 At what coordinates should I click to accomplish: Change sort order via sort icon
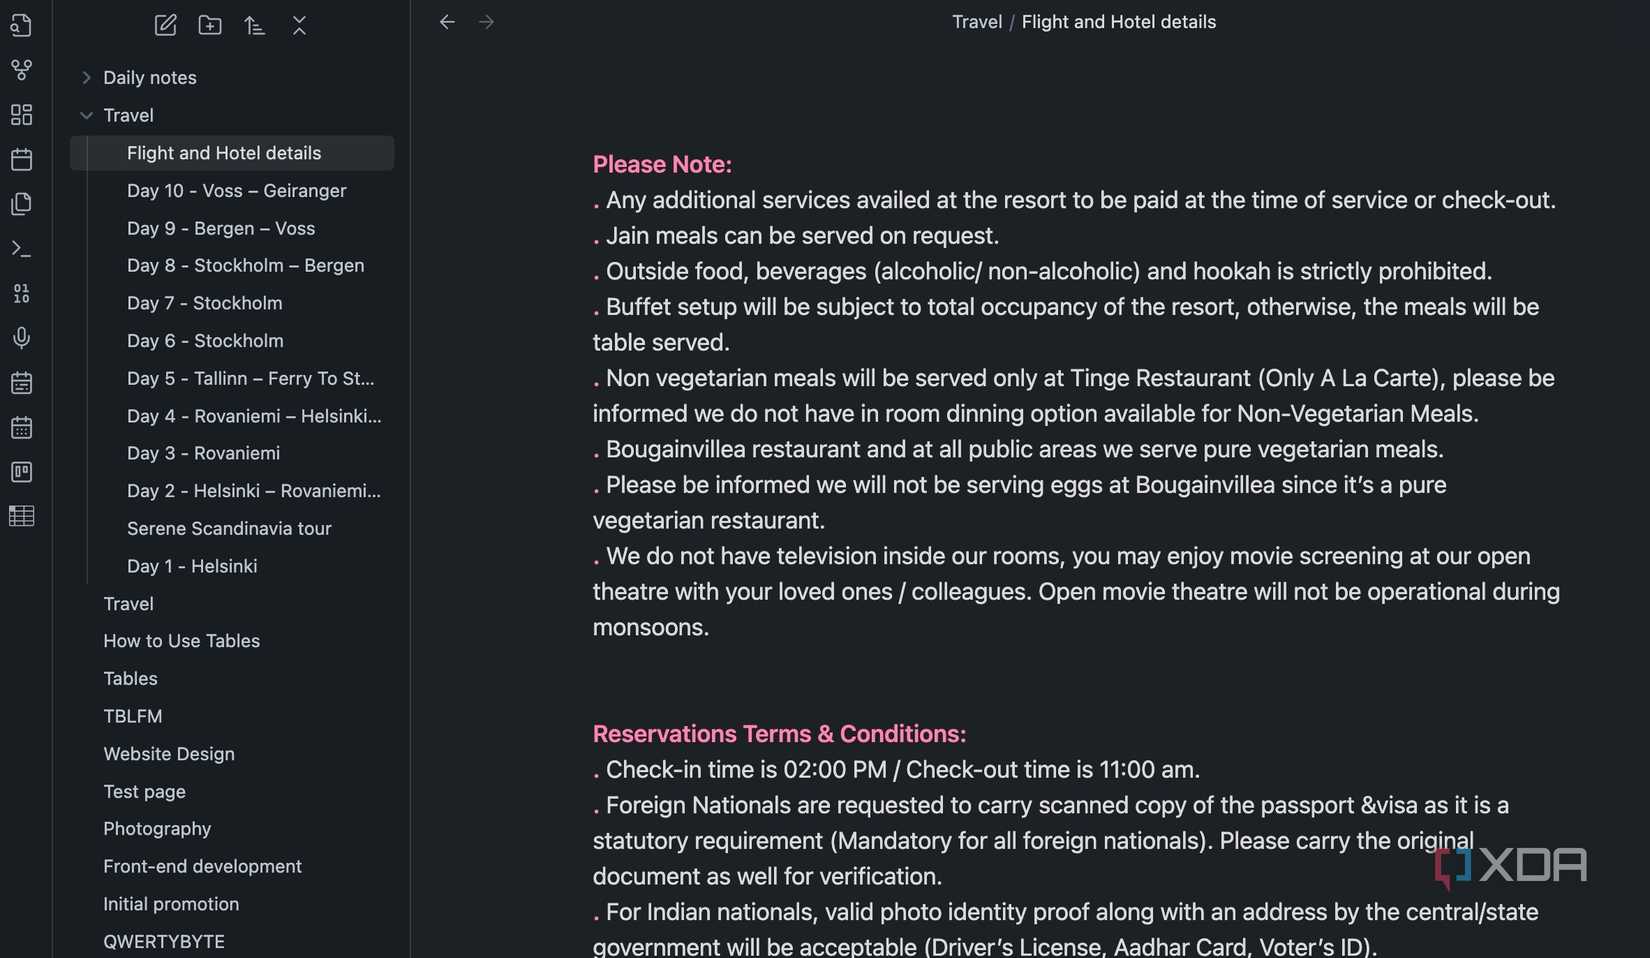coord(254,25)
